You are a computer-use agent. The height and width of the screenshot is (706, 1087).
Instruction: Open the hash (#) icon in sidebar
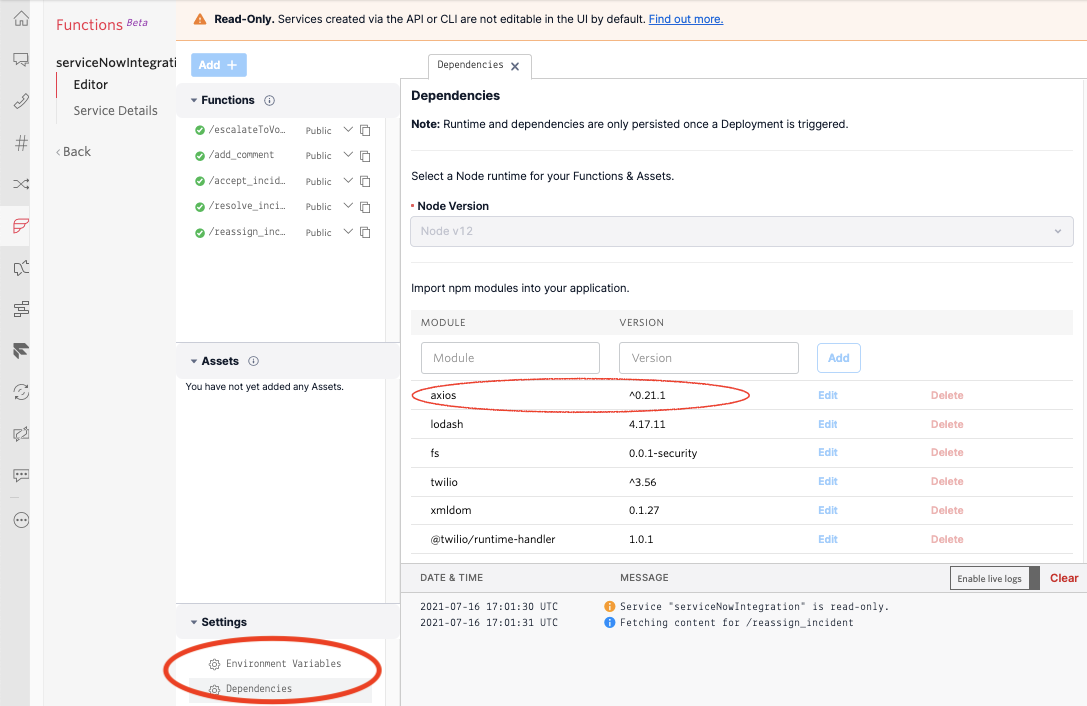point(21,143)
